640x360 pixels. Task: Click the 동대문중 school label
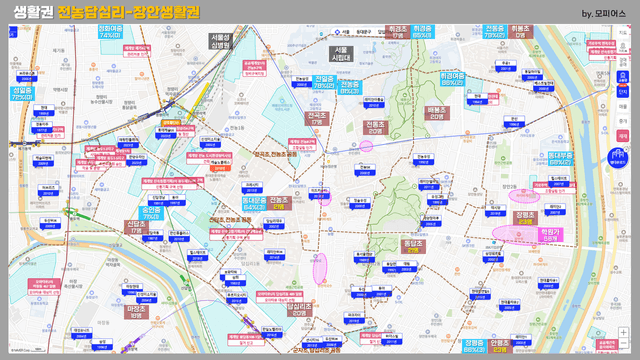click(254, 203)
